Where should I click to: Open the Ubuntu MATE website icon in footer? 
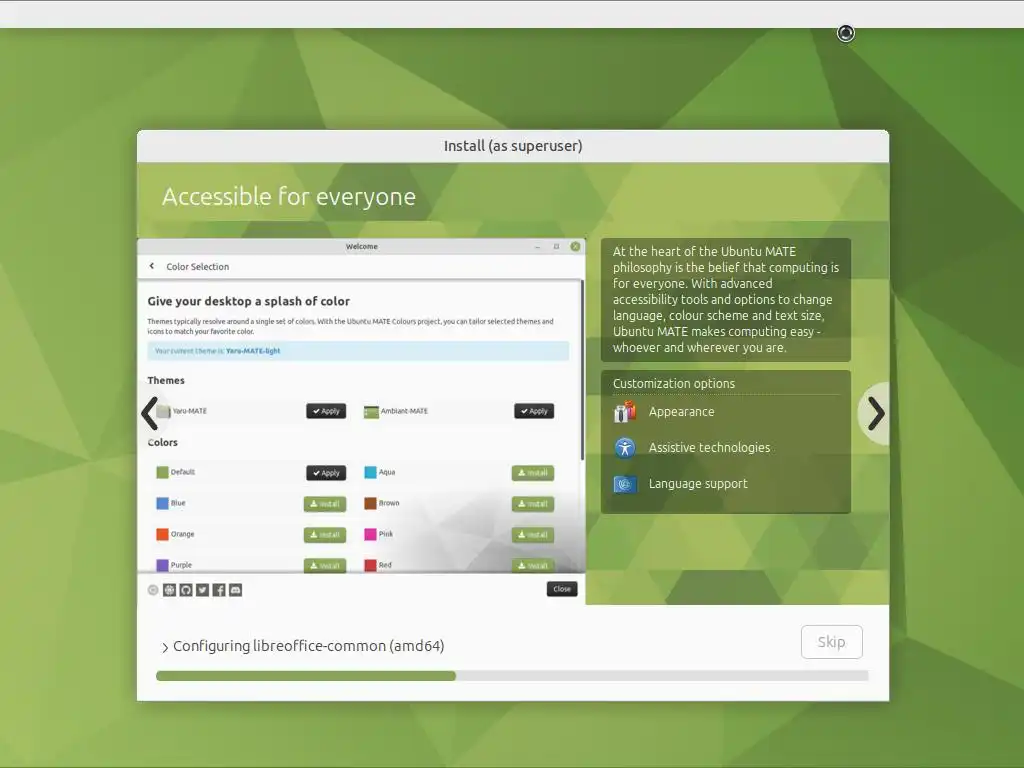click(x=169, y=590)
